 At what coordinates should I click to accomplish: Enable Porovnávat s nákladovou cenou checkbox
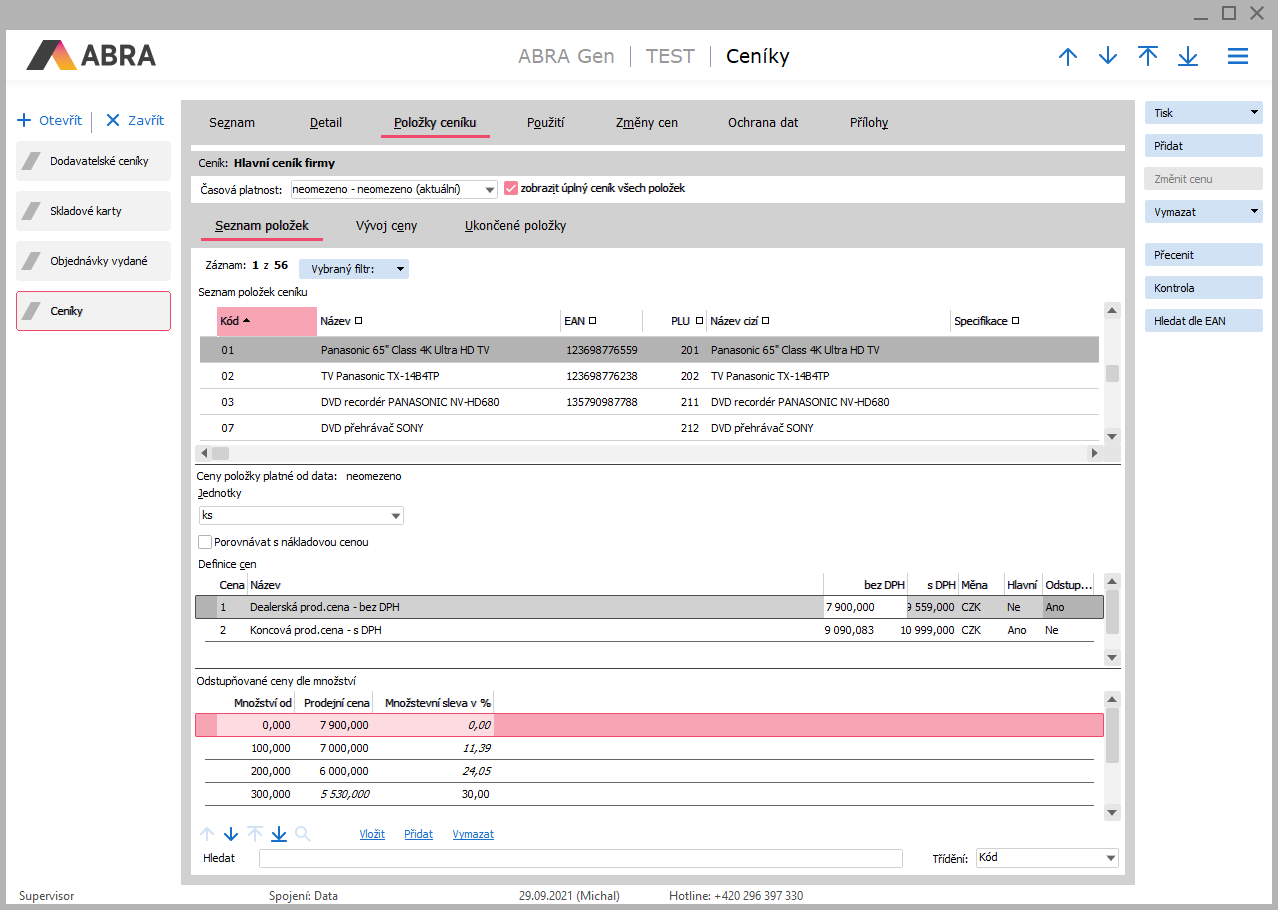(205, 542)
